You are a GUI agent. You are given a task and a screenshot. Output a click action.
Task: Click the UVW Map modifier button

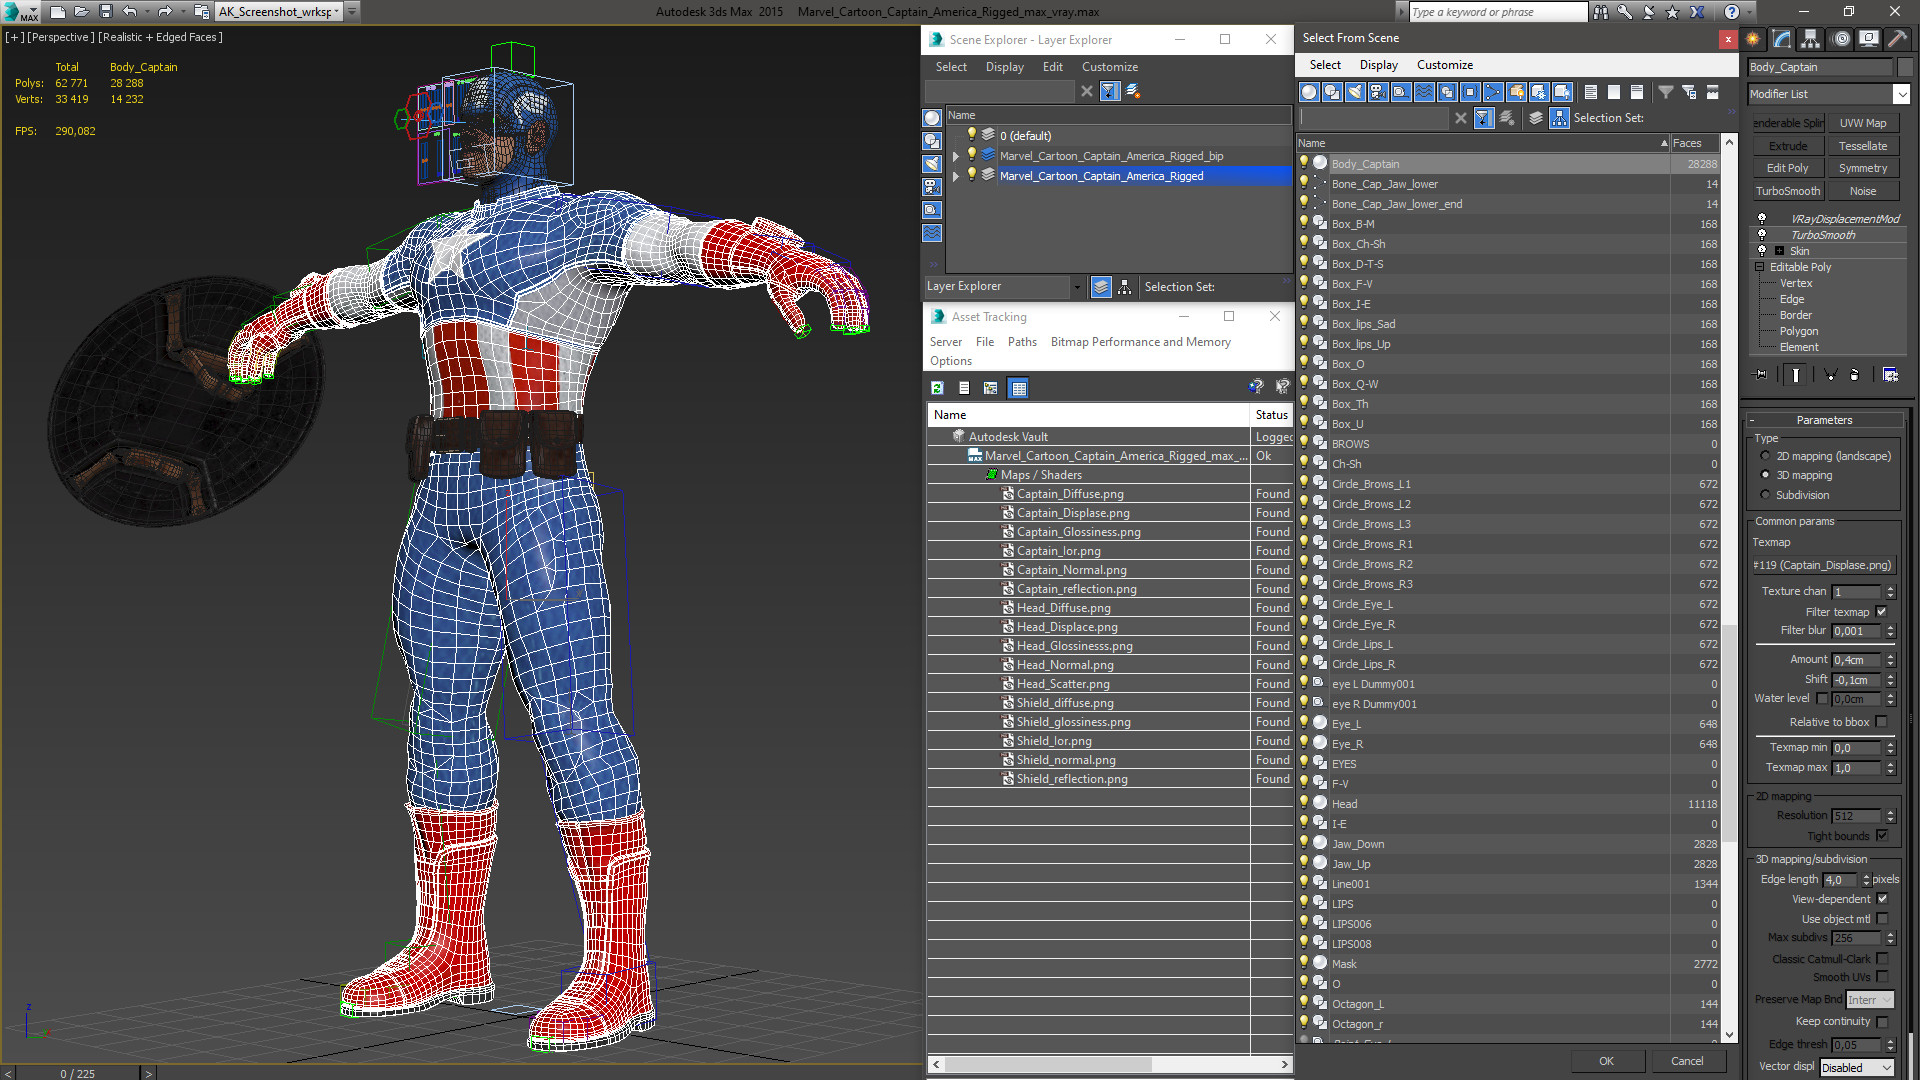1862,123
